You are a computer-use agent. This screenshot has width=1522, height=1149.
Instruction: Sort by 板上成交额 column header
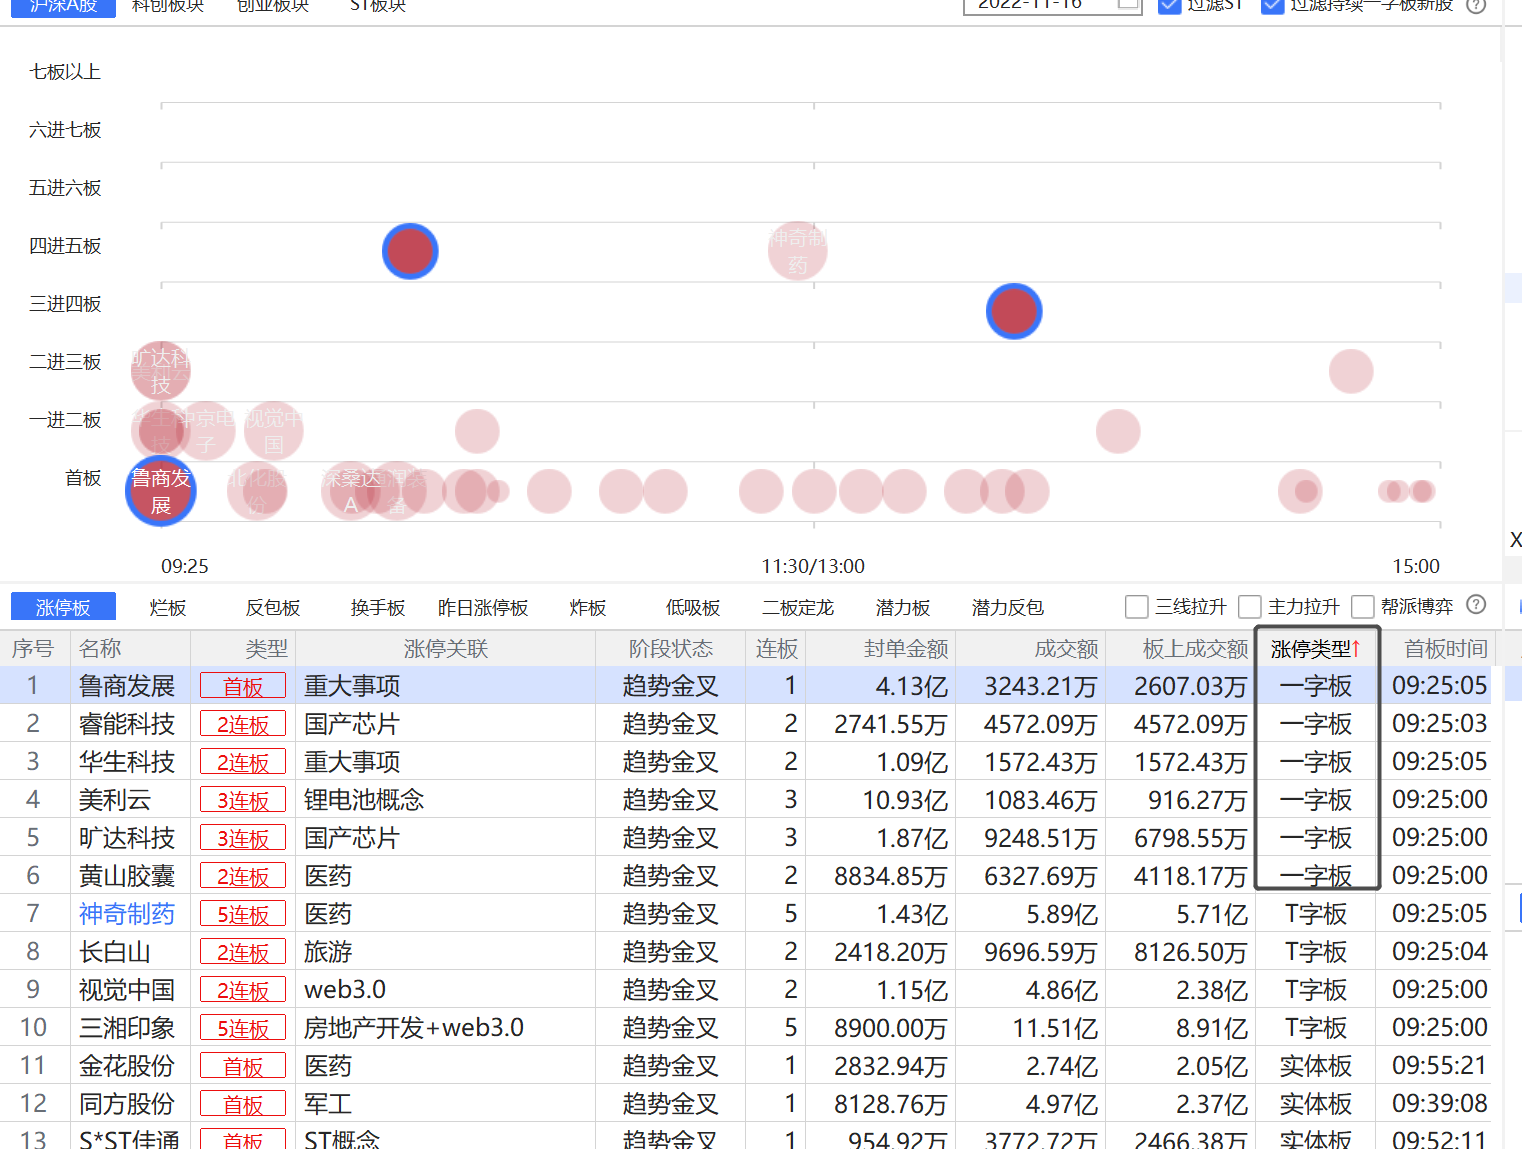(x=1180, y=649)
